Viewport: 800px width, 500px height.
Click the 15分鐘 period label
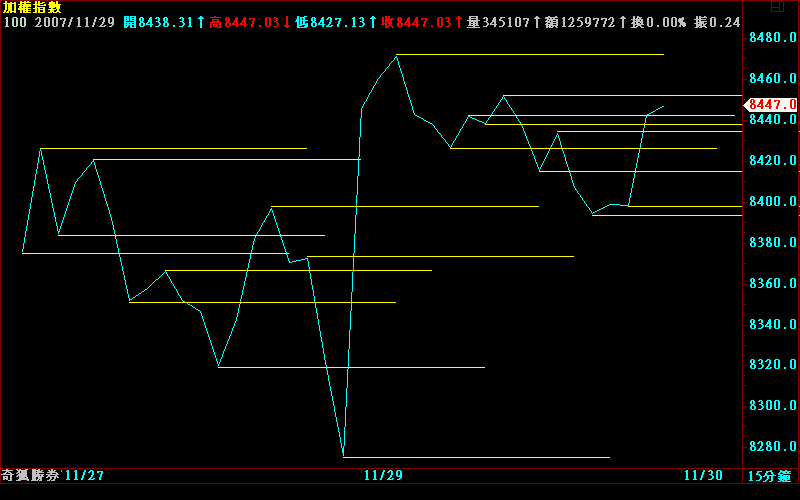coord(770,476)
